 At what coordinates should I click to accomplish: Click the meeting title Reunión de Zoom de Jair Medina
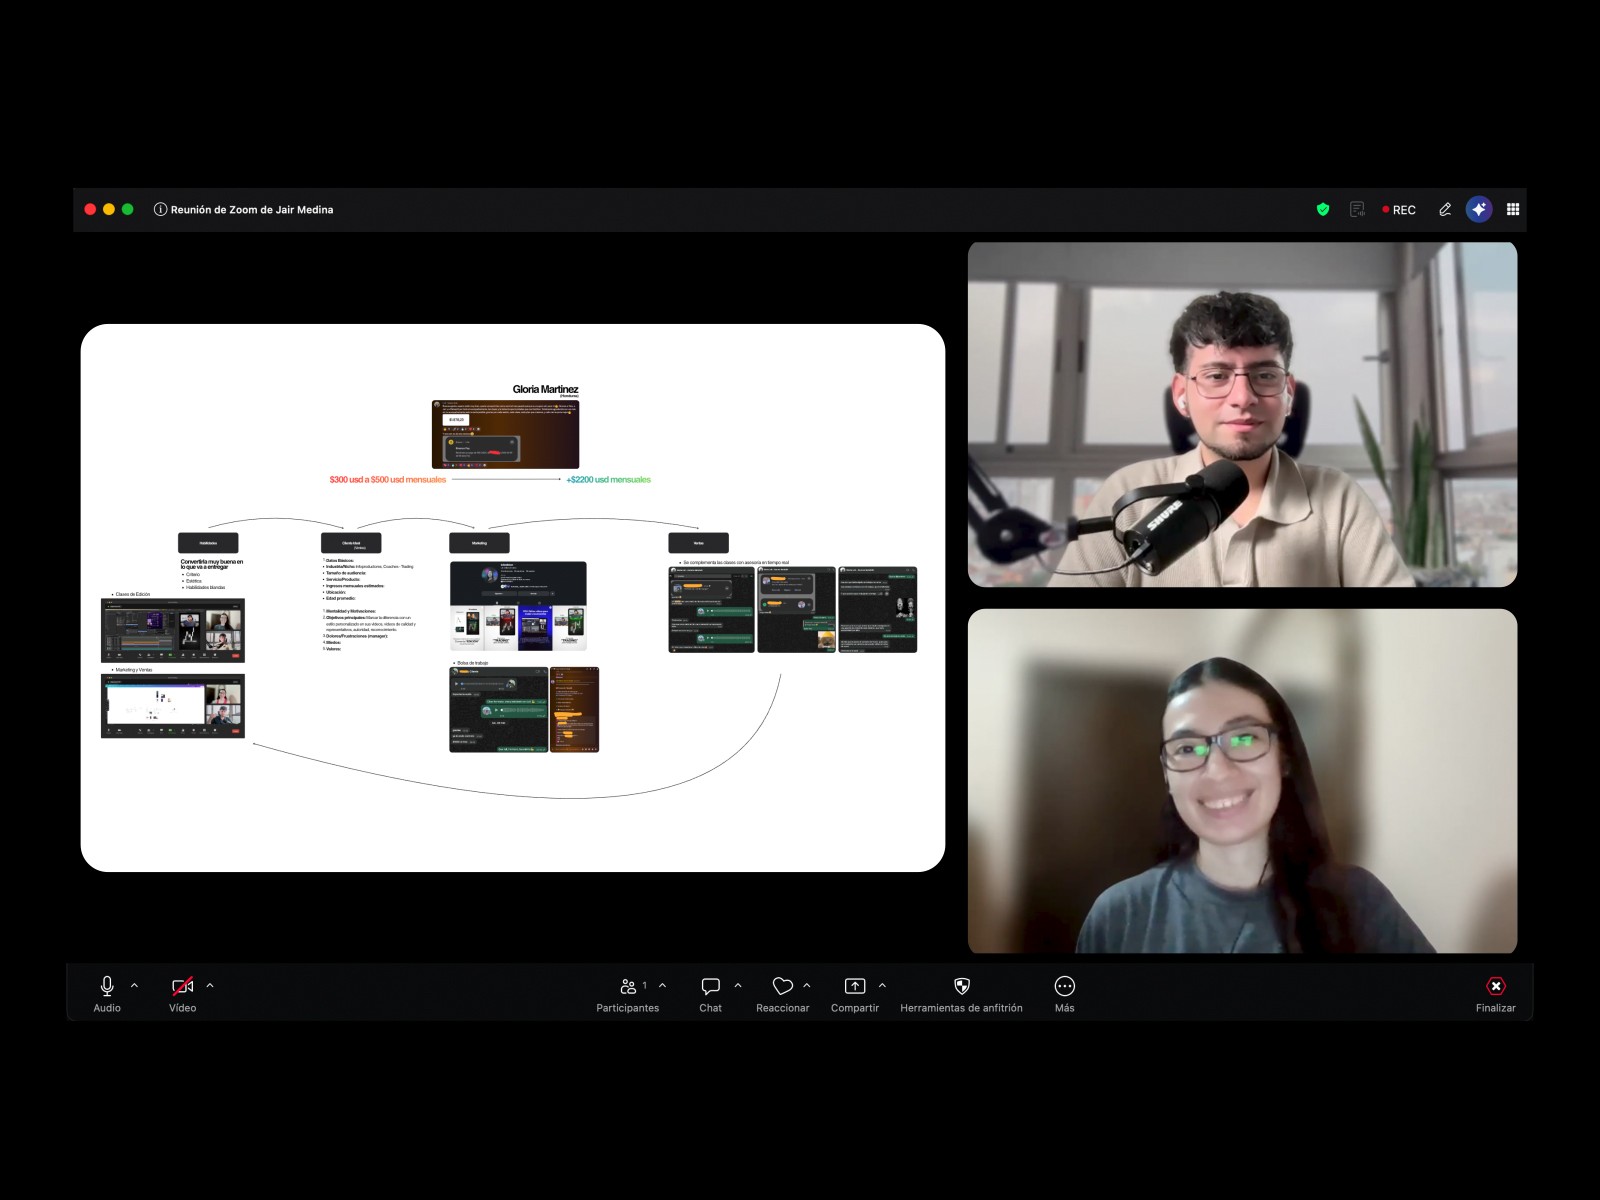252,210
